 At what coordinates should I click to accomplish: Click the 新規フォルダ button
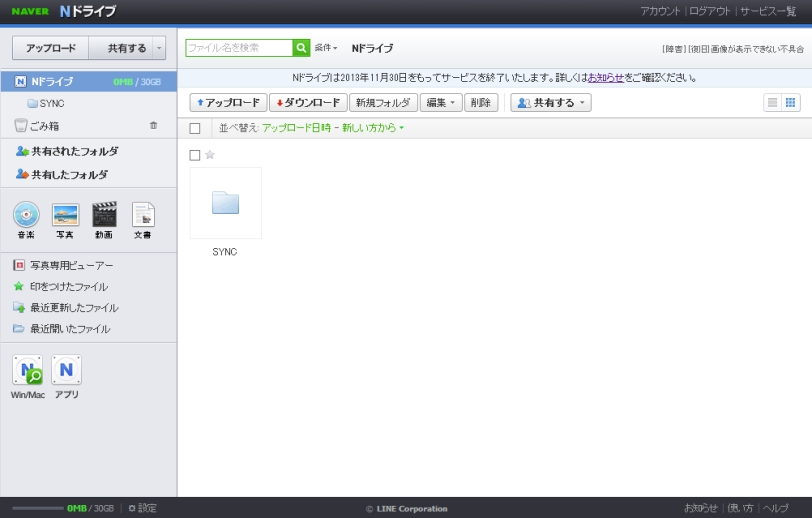point(383,103)
